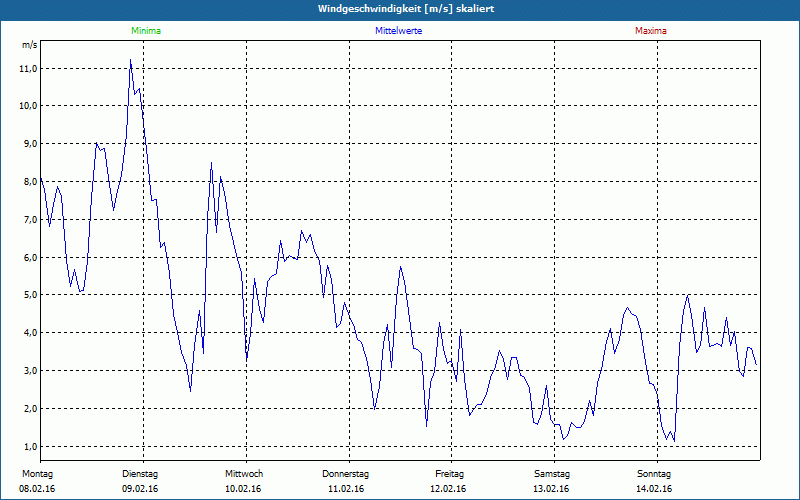Image resolution: width=800 pixels, height=500 pixels.
Task: Click the date 14.02.16
Action: coord(654,489)
